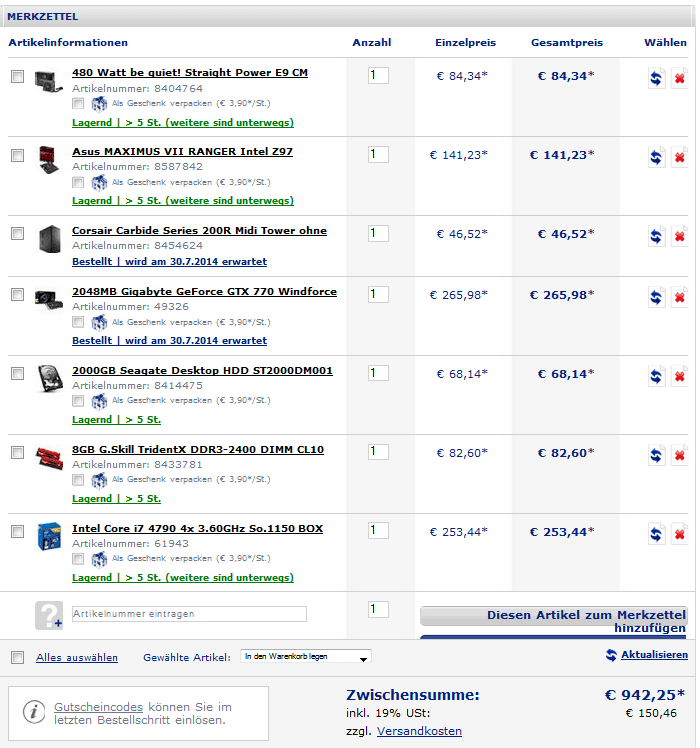
Task: Remove Asus MAXIMUS VII RANGER from list
Action: [x=679, y=157]
